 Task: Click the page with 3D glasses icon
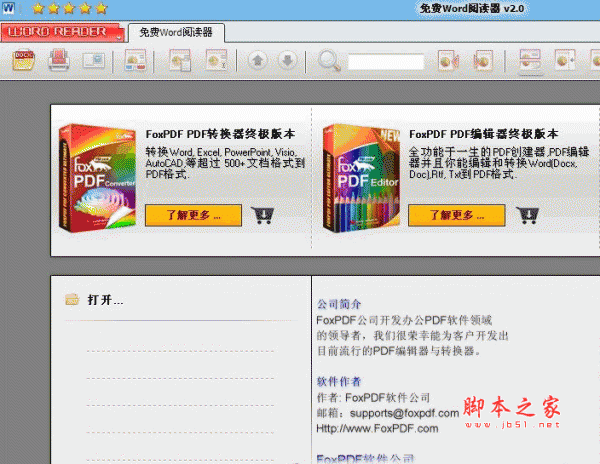[135, 60]
